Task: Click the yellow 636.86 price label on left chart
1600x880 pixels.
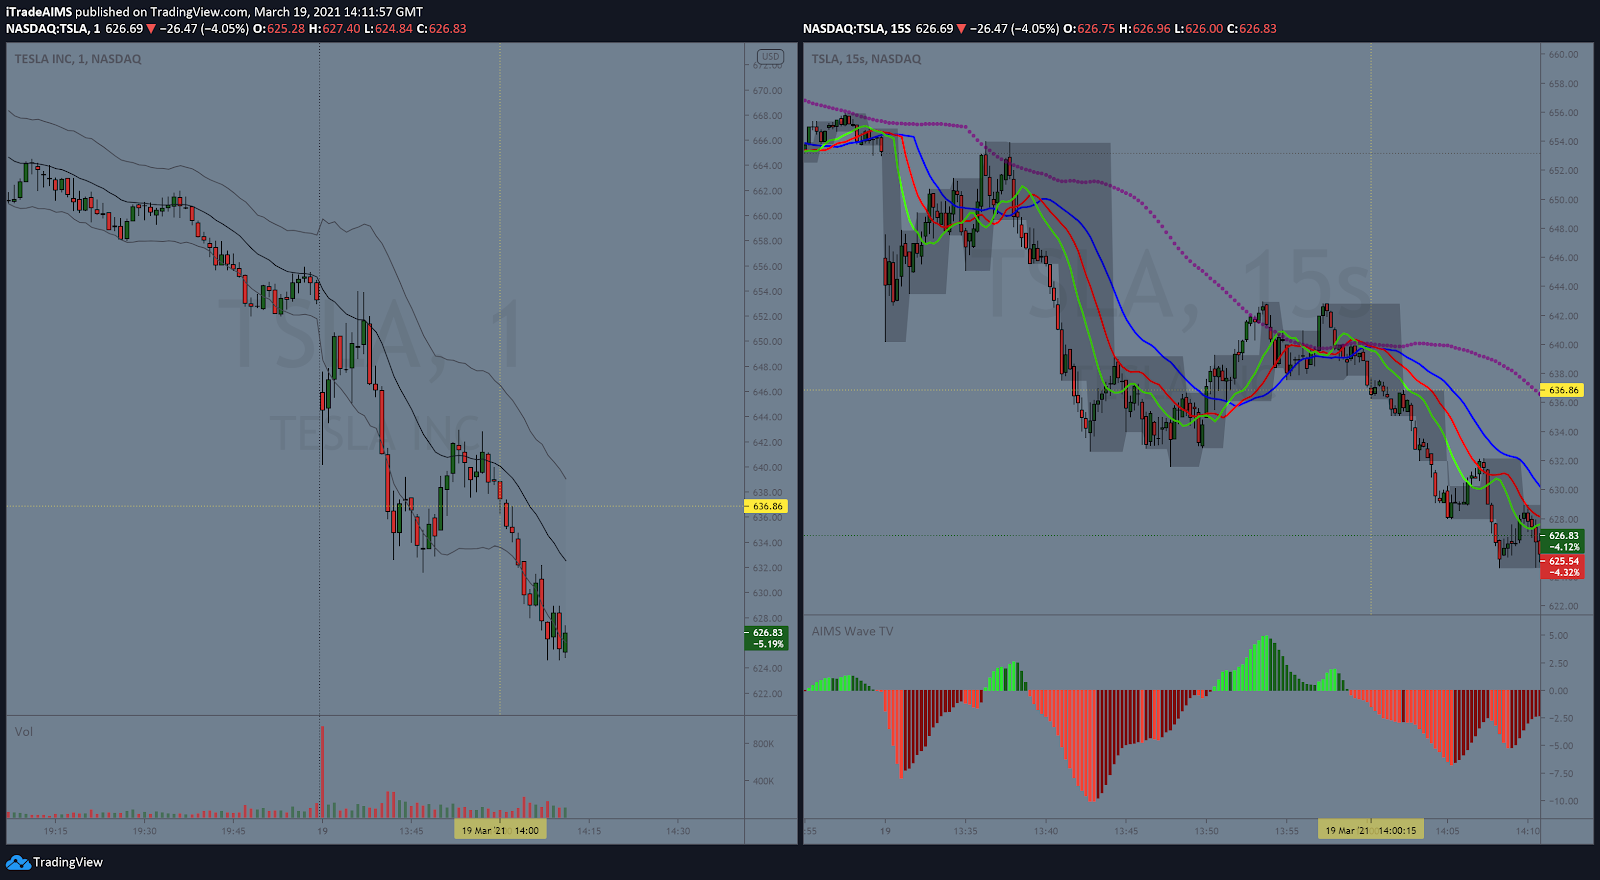Action: tap(767, 506)
